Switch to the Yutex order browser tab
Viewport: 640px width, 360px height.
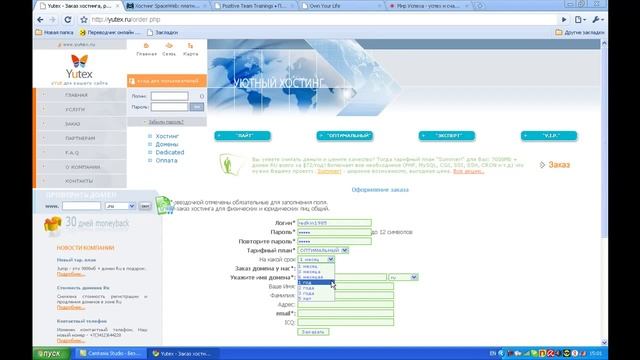[78, 6]
